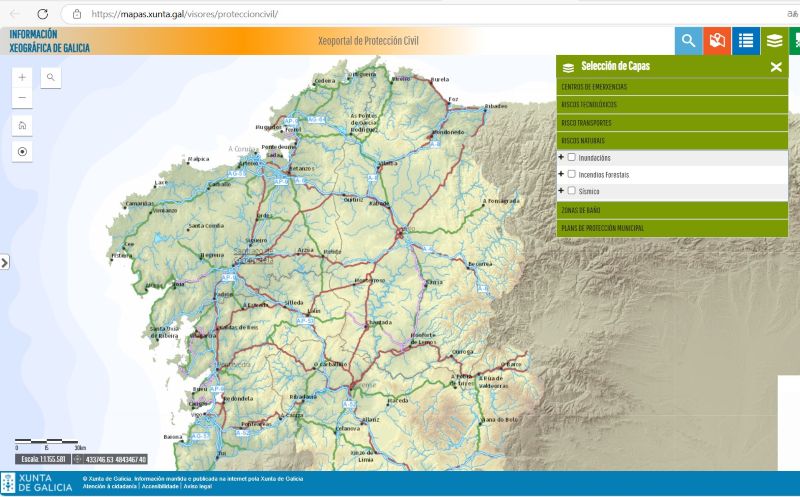Click the blue search tool in header
The image size is (800, 497).
pos(688,41)
